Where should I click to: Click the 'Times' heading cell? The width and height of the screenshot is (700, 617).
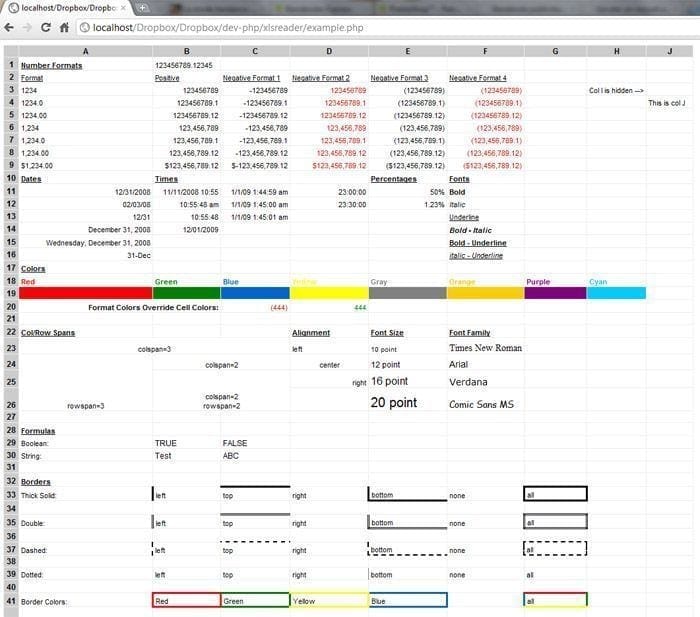(x=167, y=179)
